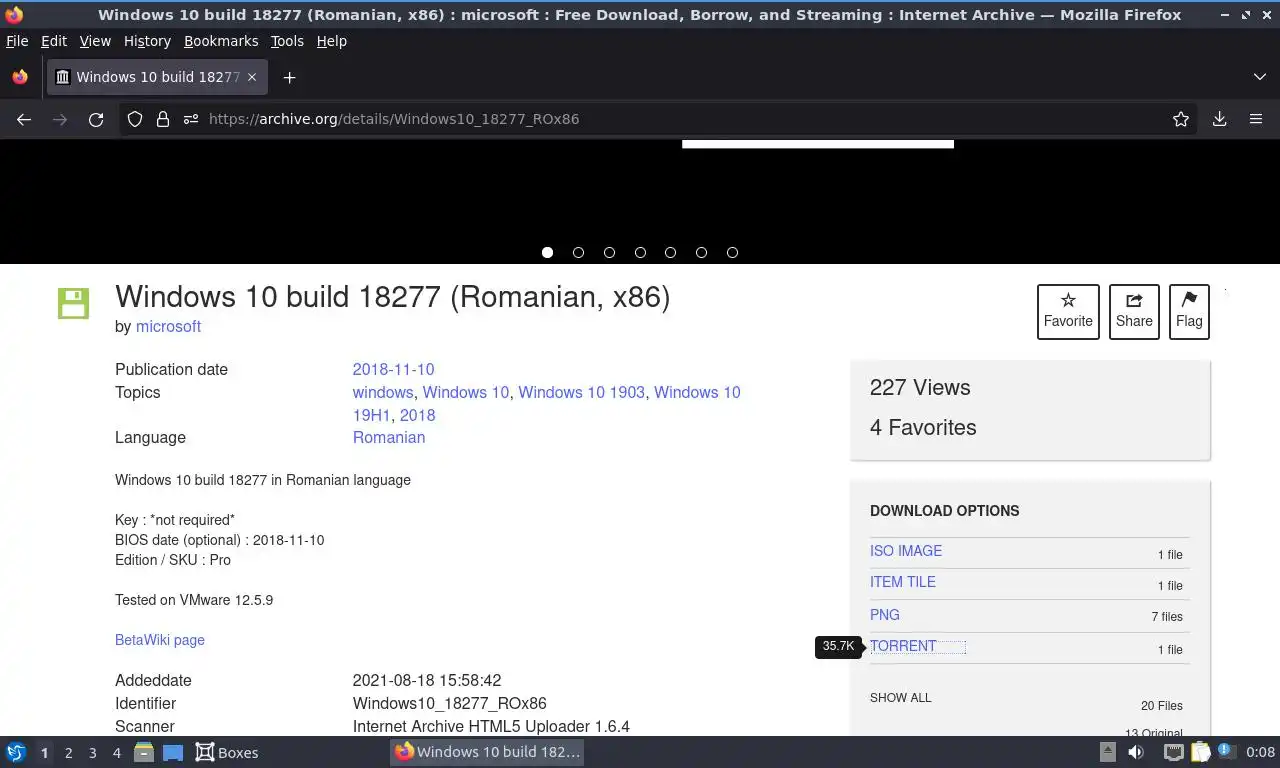
Task: Show all download files
Action: click(x=900, y=698)
